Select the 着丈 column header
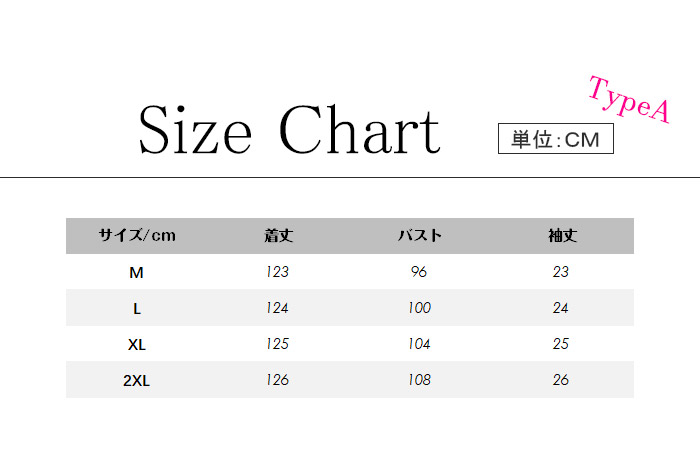 (278, 236)
